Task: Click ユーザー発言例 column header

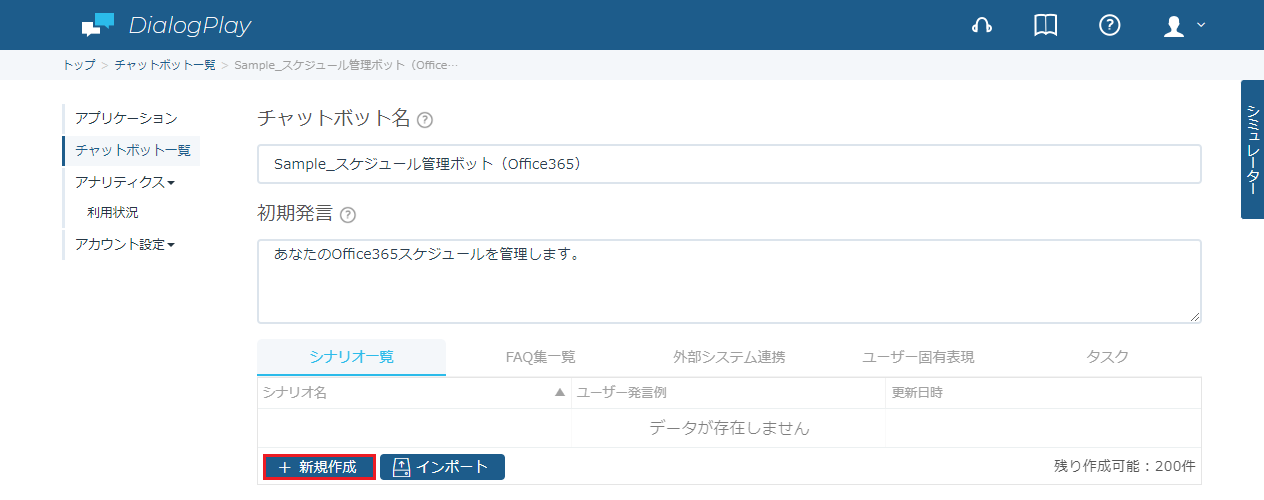Action: pyautogui.click(x=728, y=393)
